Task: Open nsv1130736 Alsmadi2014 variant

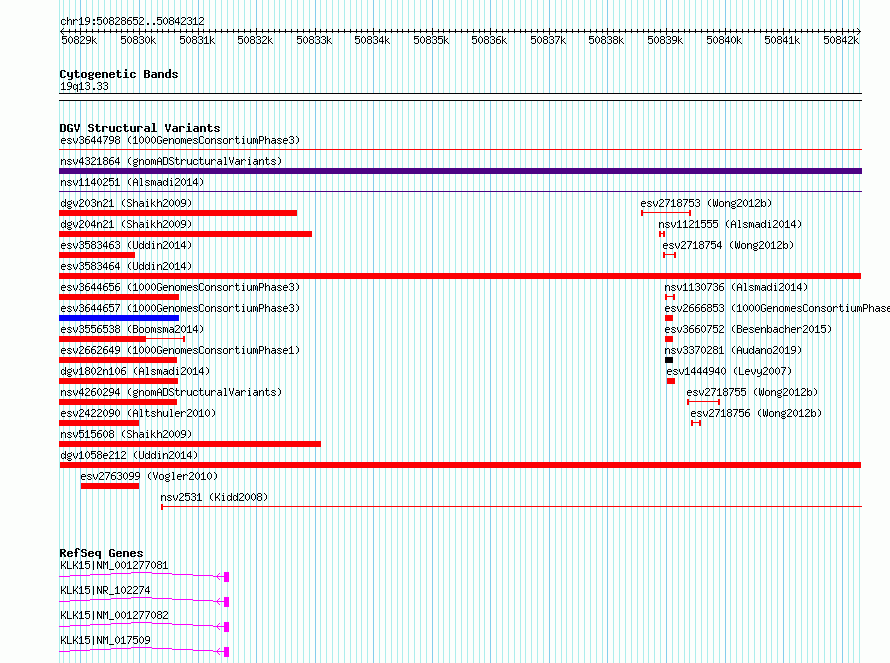Action: point(736,287)
